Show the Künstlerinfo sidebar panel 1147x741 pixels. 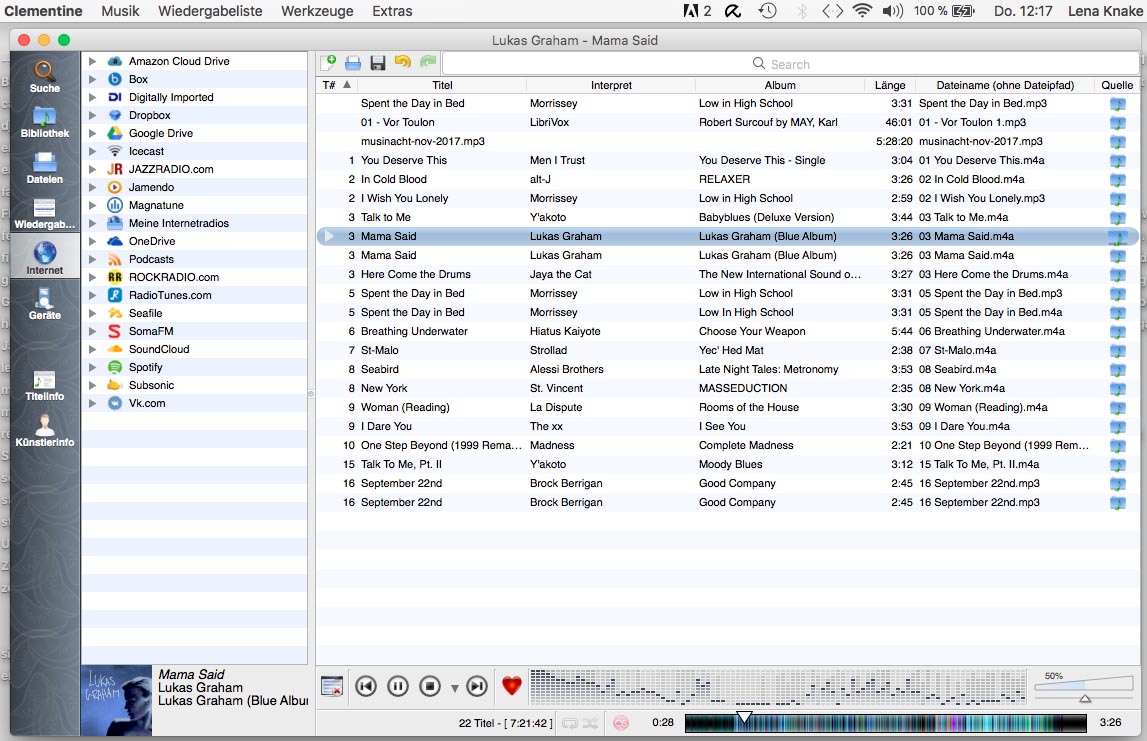pos(45,430)
